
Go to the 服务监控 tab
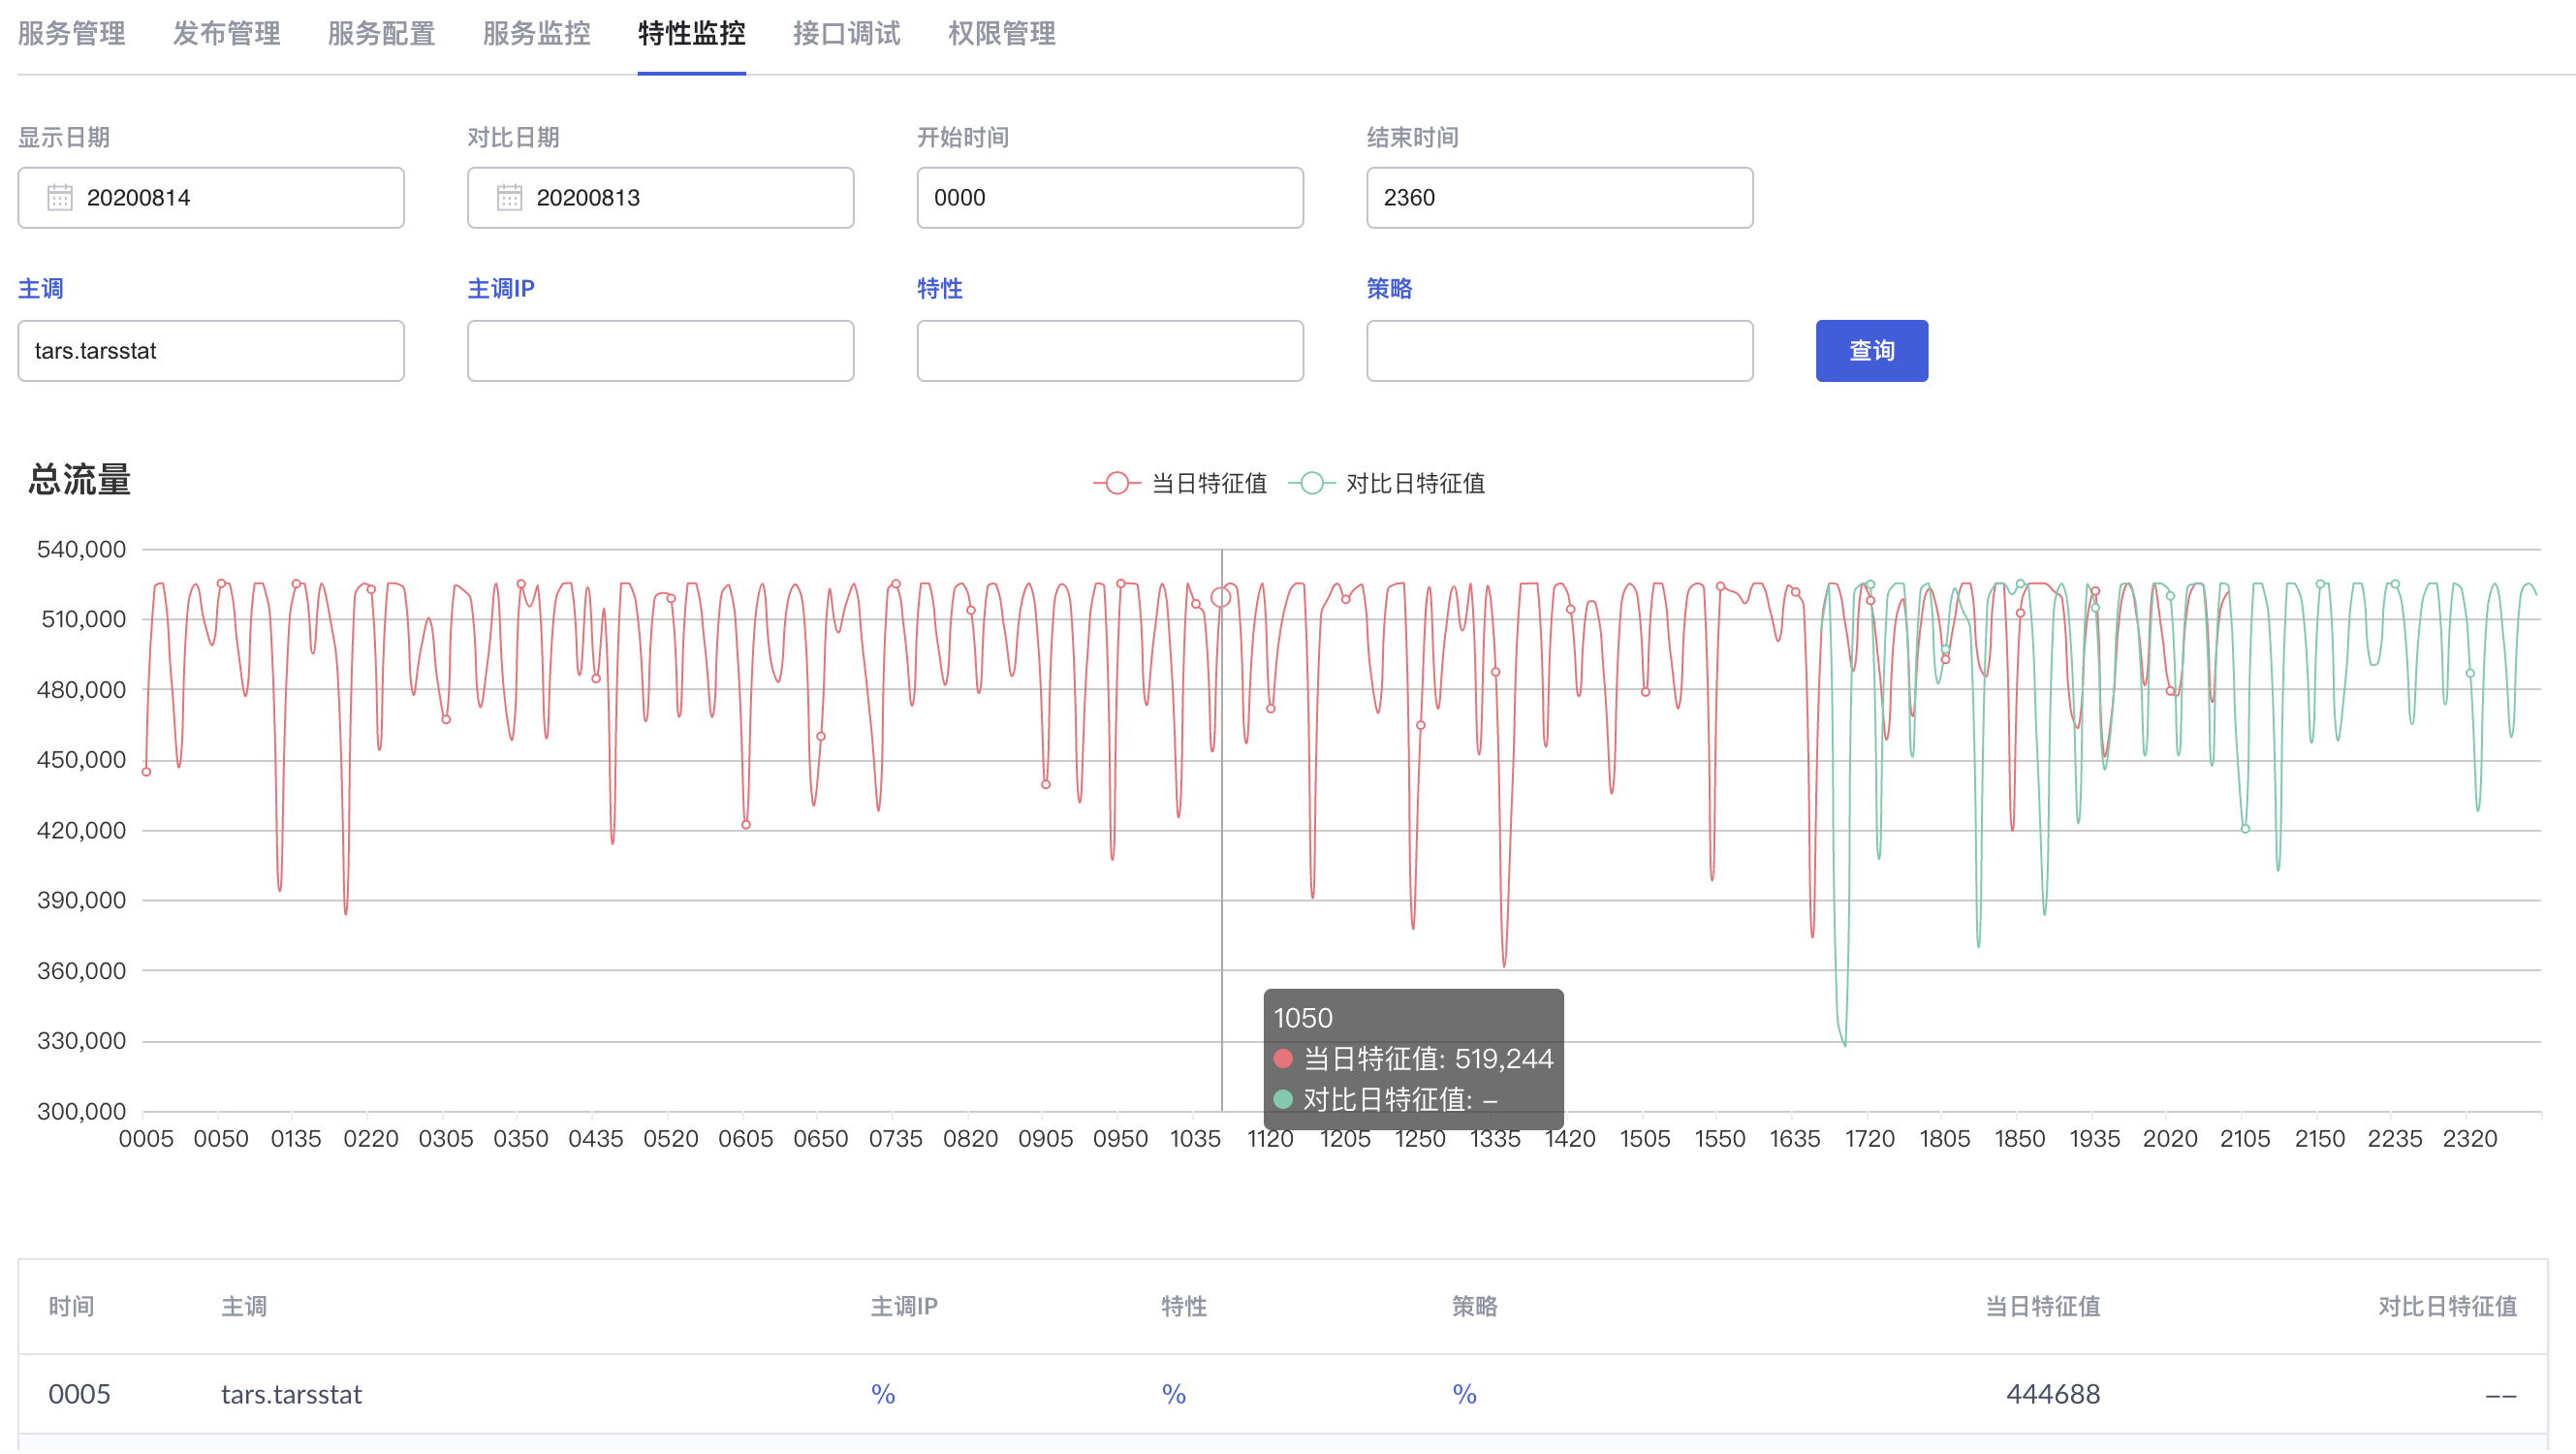pyautogui.click(x=536, y=34)
